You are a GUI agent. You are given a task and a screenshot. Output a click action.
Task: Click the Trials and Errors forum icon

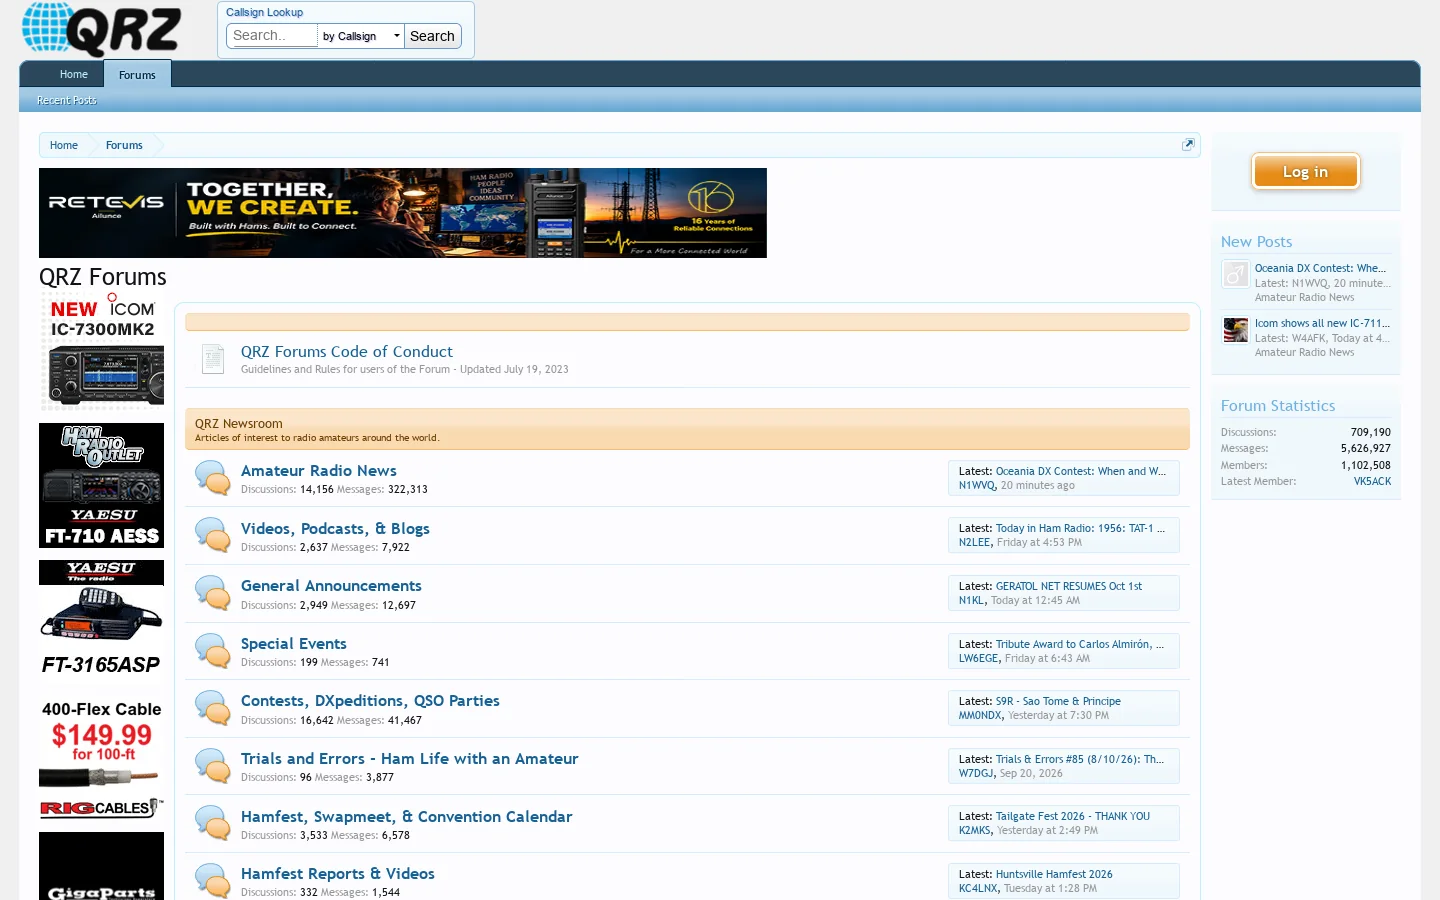pos(212,766)
